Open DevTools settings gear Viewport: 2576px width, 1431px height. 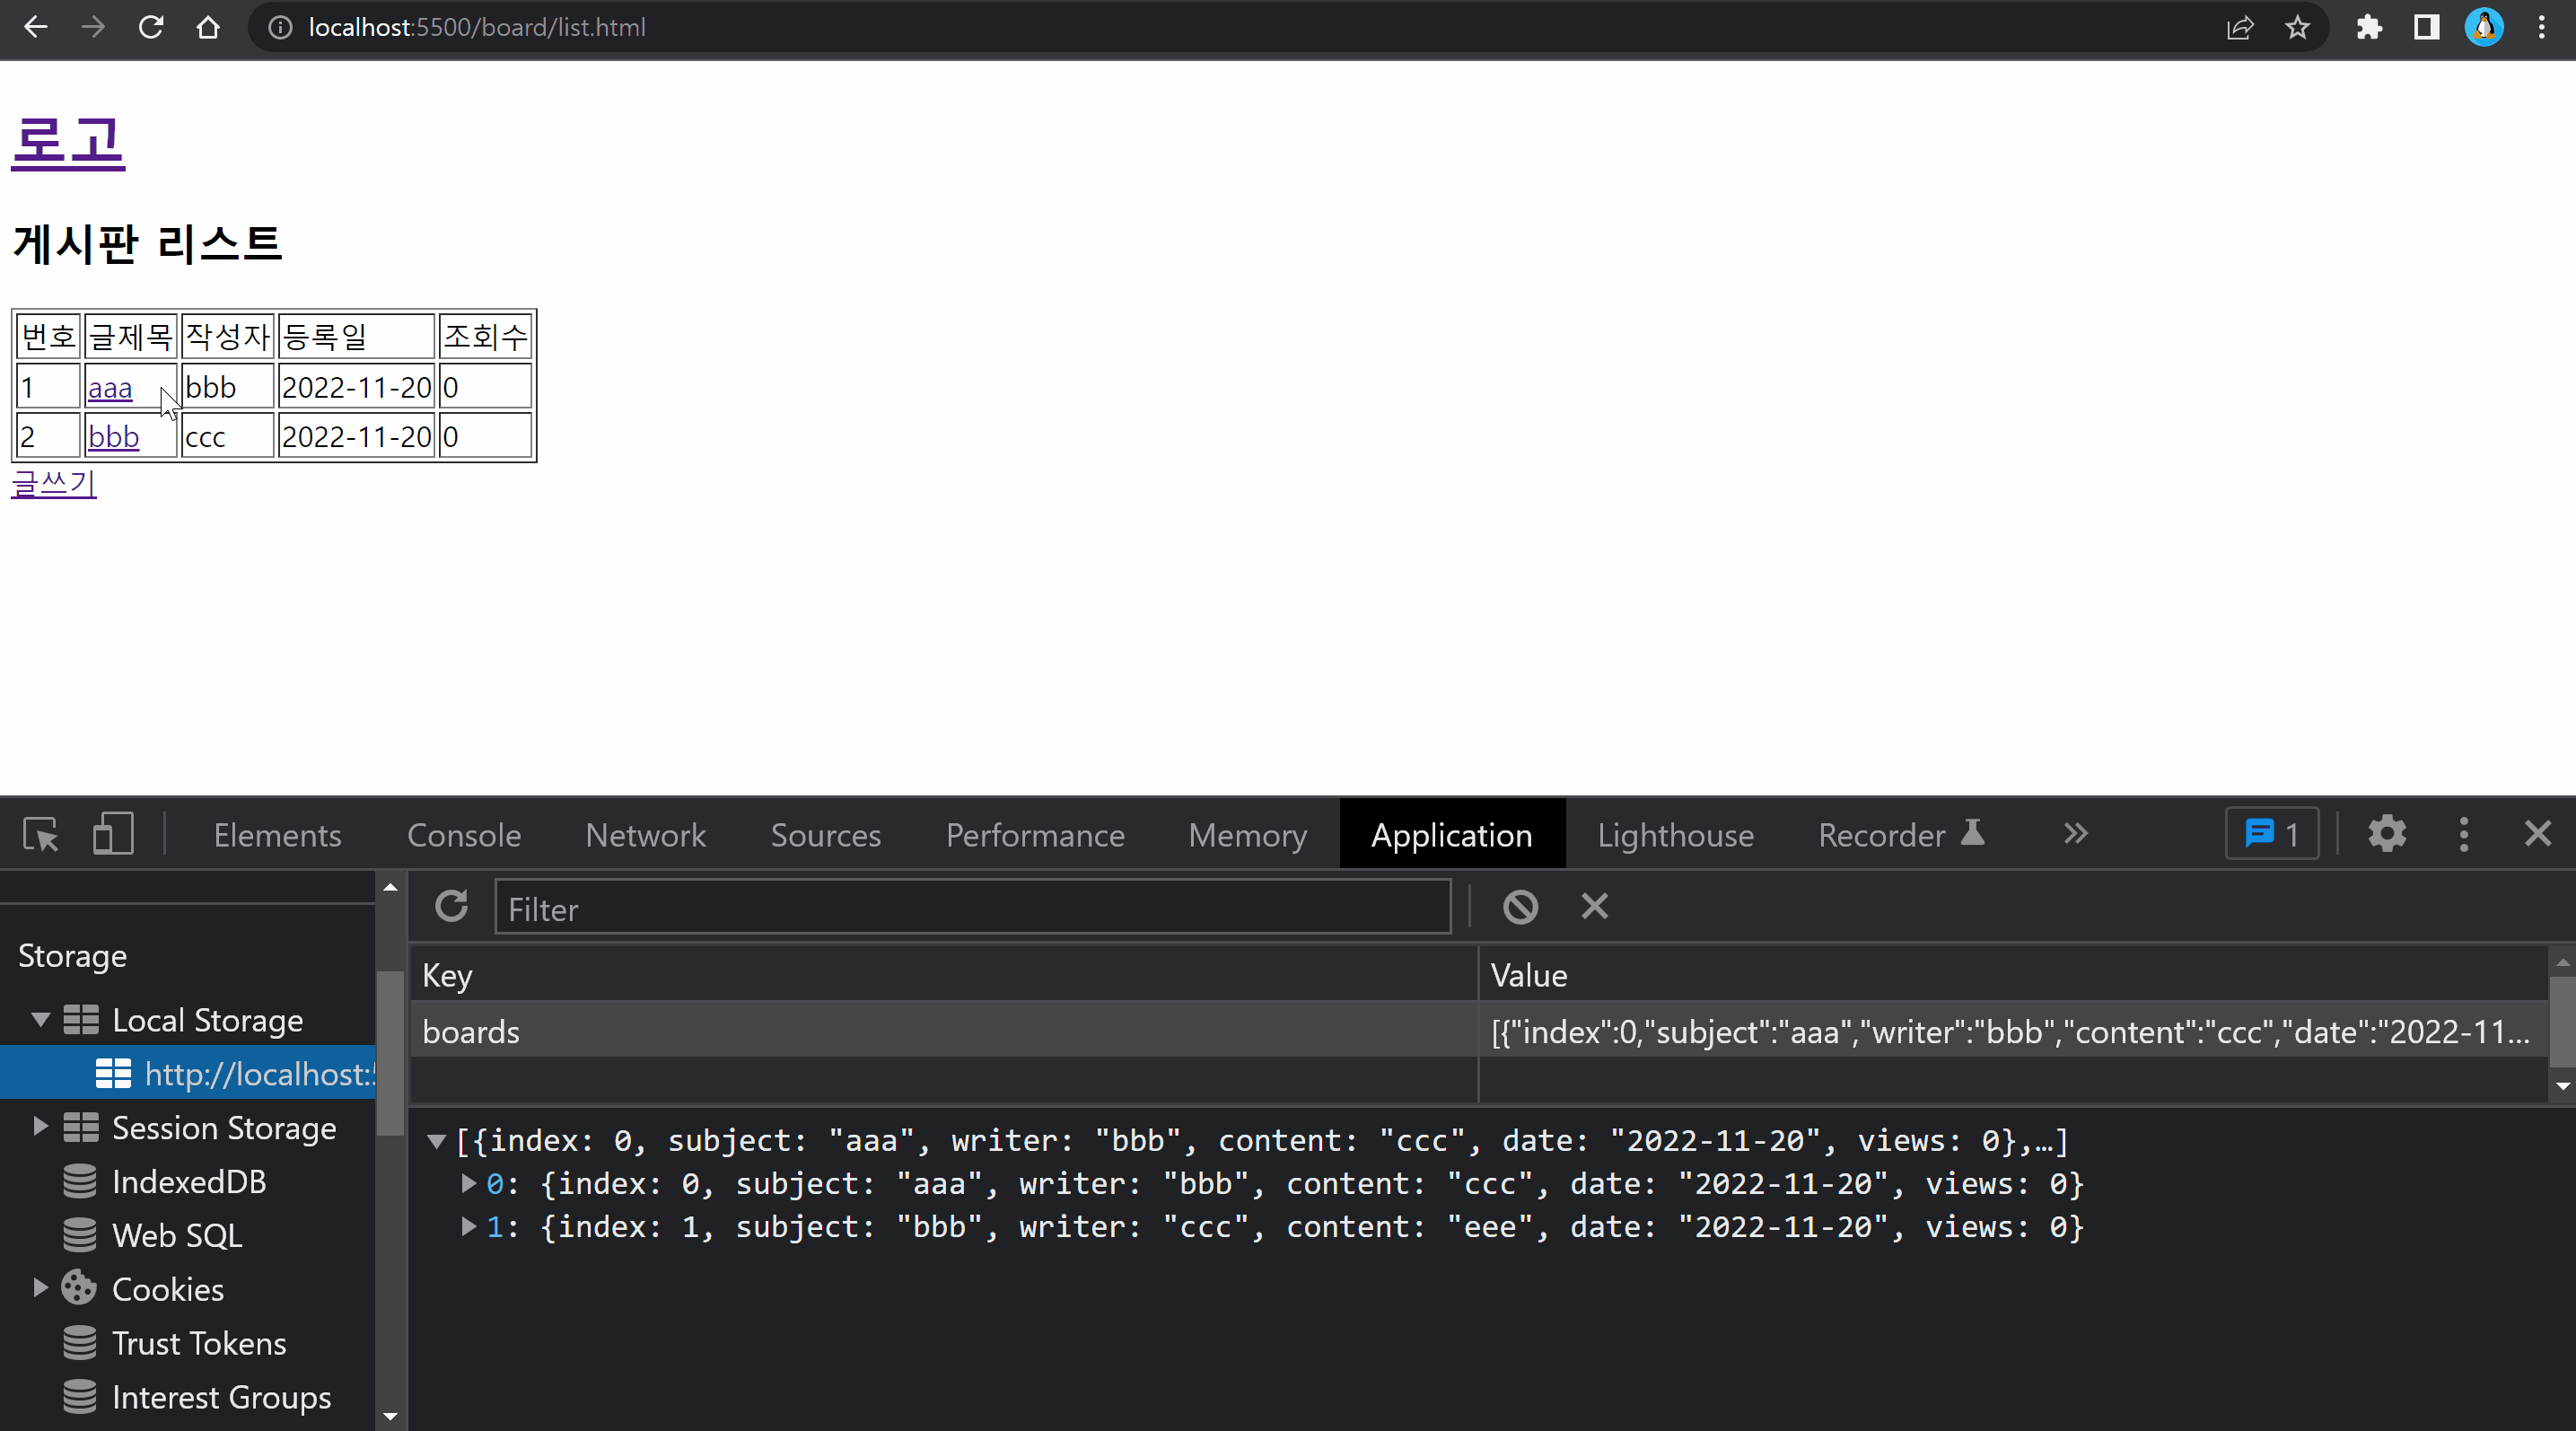click(x=2387, y=834)
